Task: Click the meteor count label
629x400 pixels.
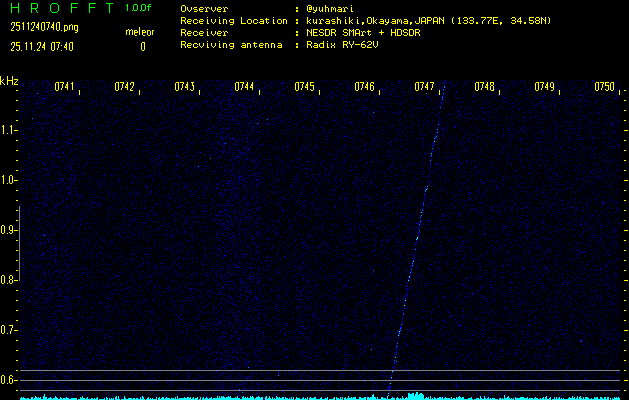Action: 140,33
